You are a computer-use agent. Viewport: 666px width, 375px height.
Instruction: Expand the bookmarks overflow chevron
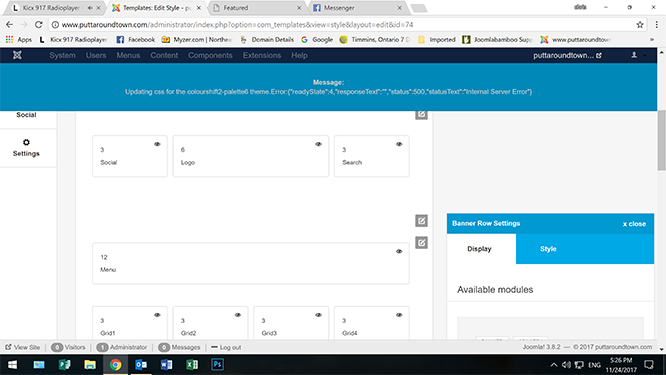[652, 39]
